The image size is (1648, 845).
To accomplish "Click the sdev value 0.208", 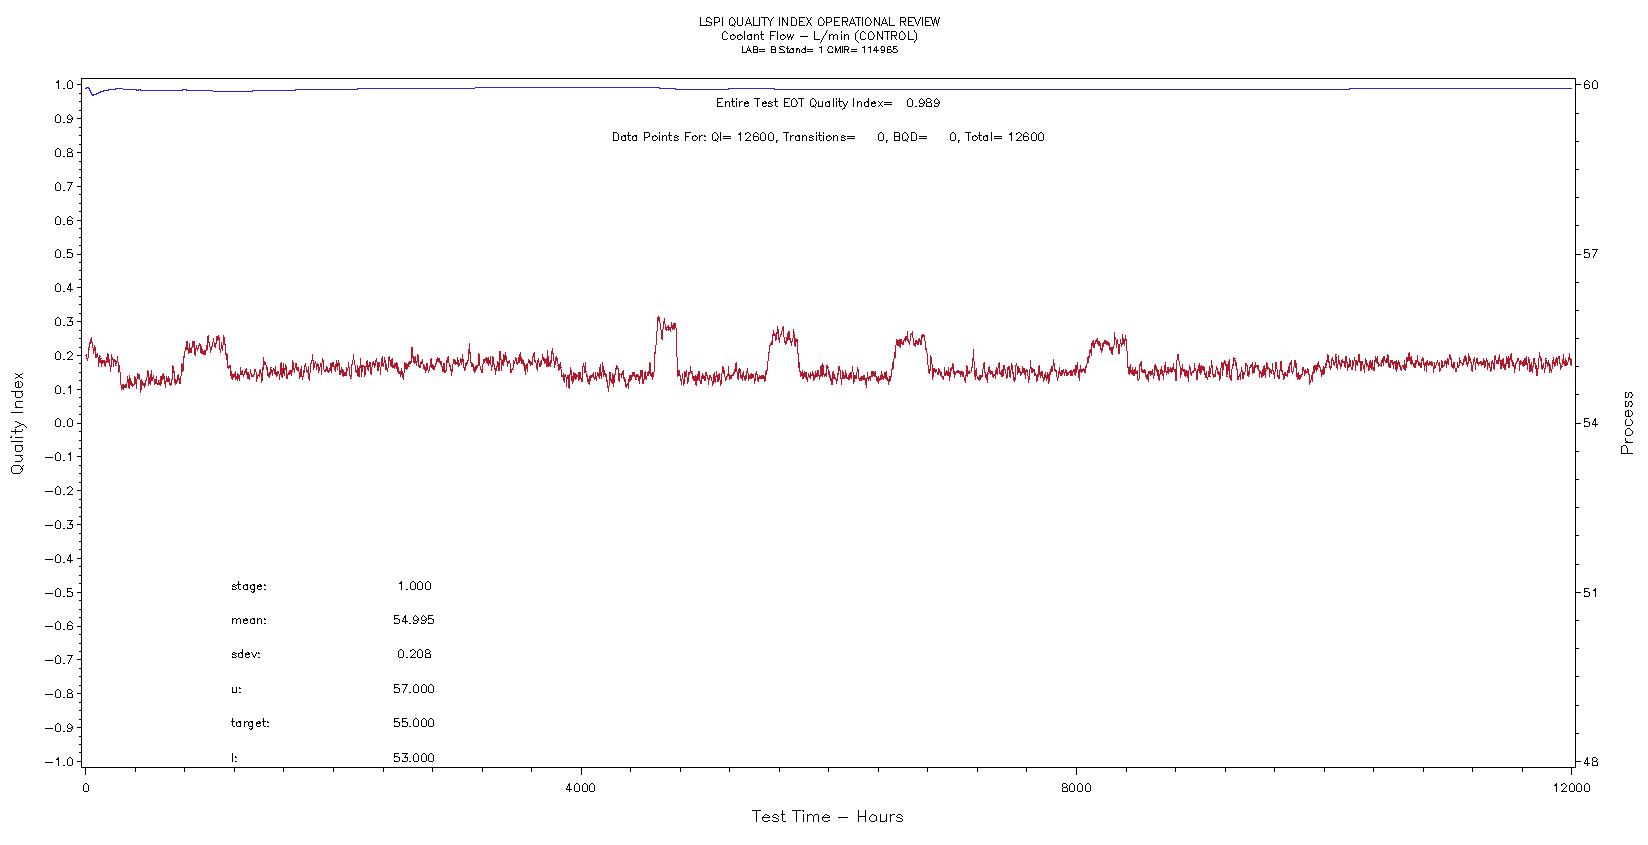I will (414, 654).
